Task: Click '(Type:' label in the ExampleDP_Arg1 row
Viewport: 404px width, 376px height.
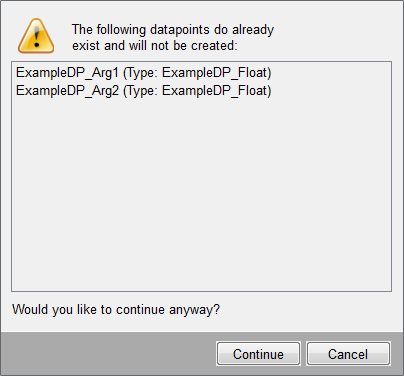Action: coord(140,73)
